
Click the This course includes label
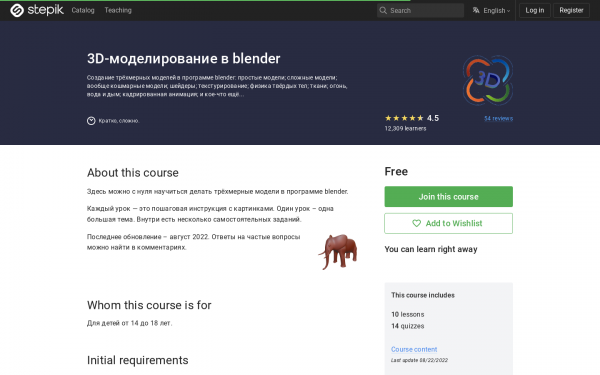[x=423, y=295]
